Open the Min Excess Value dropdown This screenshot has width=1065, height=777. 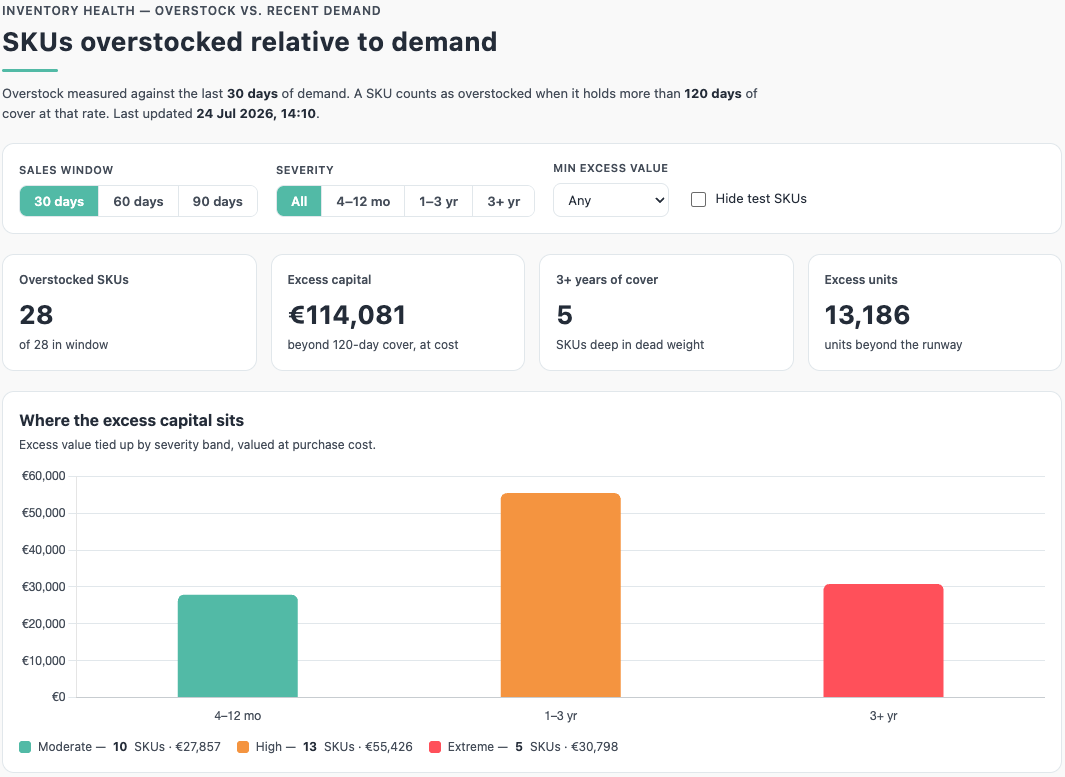click(x=611, y=200)
